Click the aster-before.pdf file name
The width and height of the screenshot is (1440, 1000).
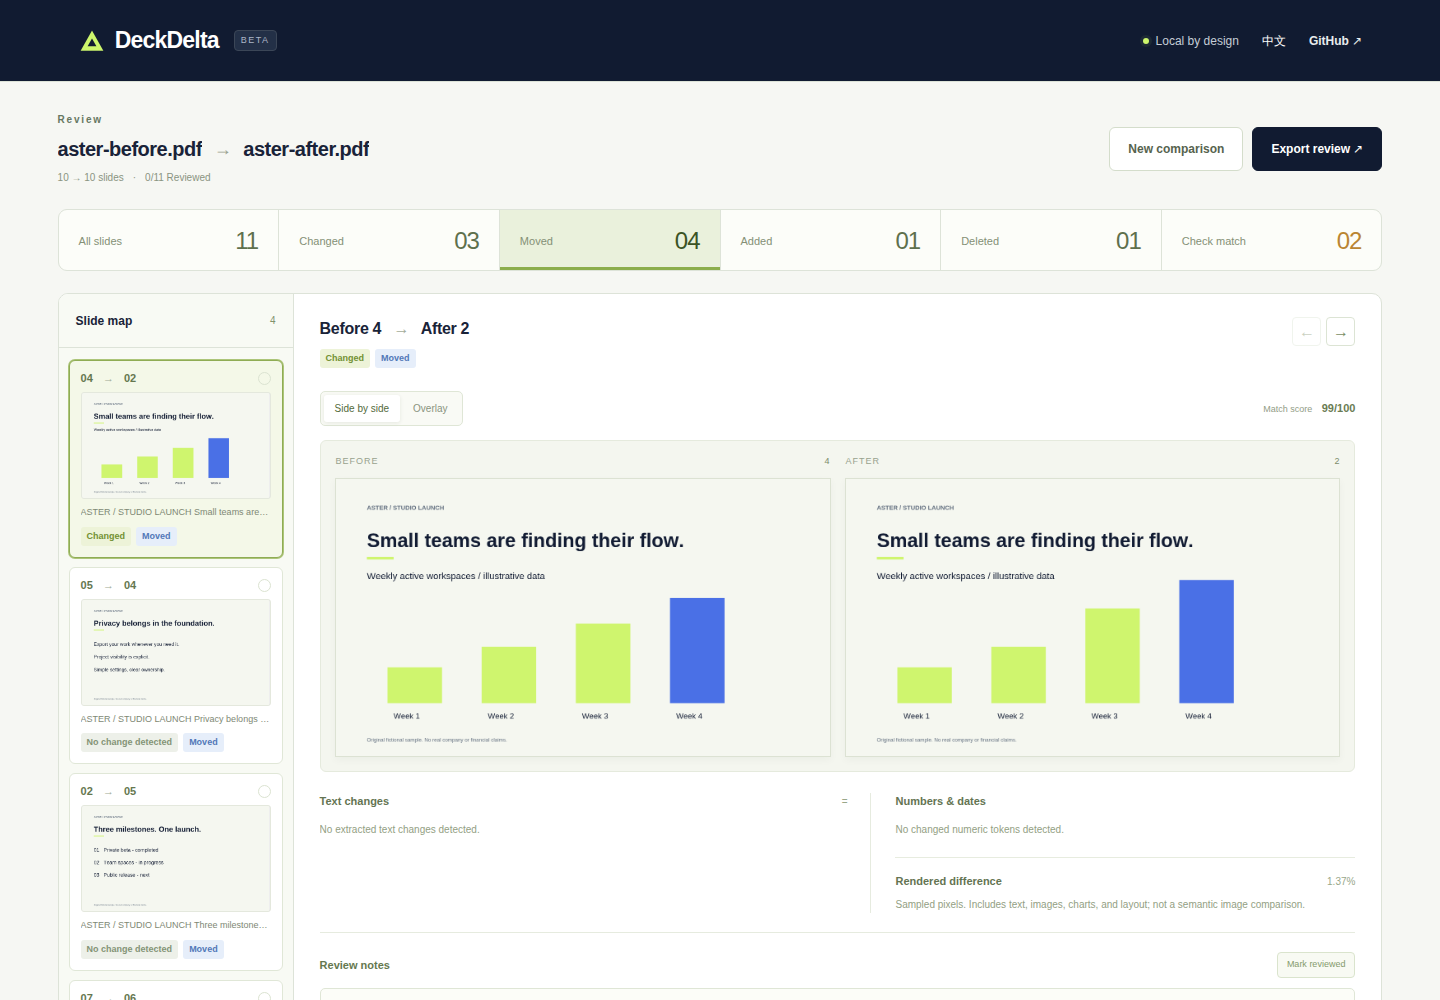(130, 149)
